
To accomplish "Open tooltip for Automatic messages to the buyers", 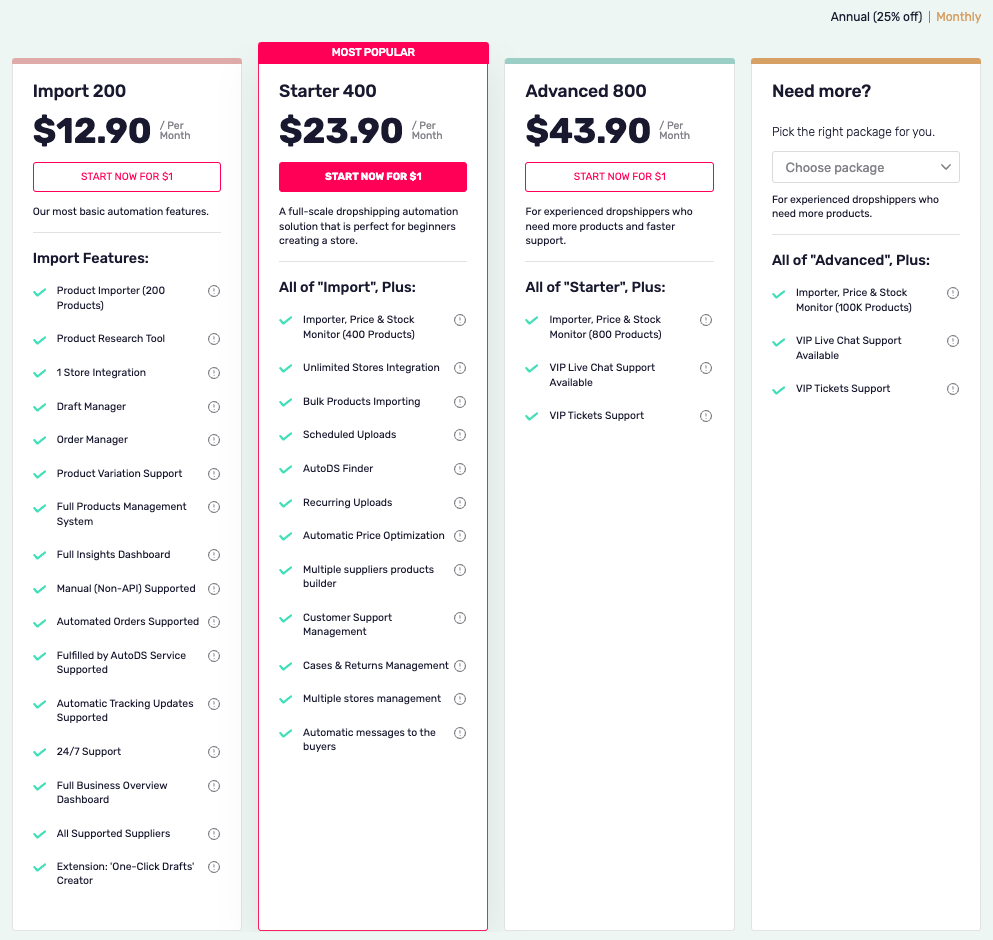I will [459, 733].
